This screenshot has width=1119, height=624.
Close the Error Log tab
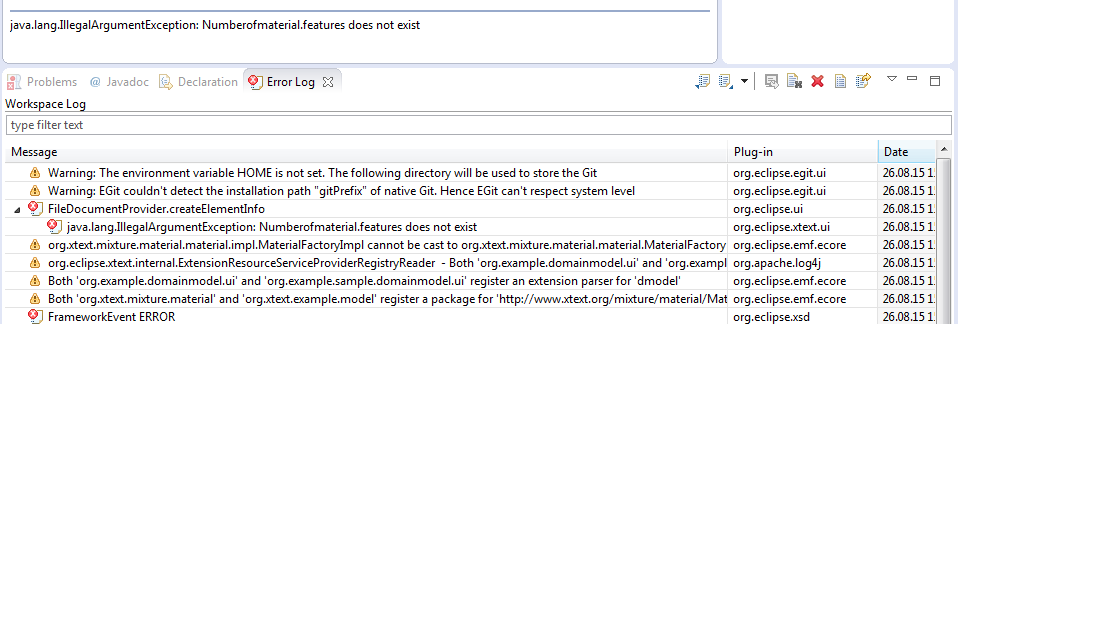328,82
